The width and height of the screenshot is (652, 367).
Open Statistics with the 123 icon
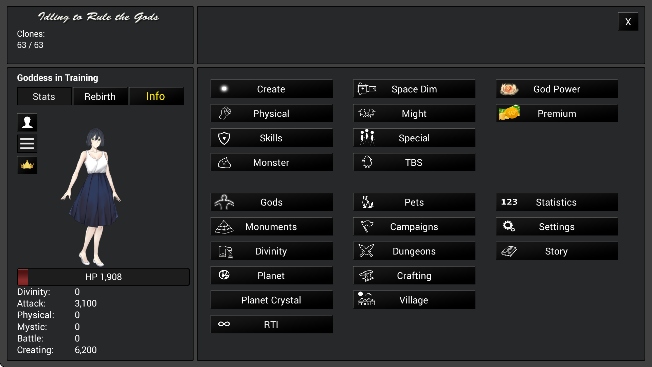(x=557, y=202)
